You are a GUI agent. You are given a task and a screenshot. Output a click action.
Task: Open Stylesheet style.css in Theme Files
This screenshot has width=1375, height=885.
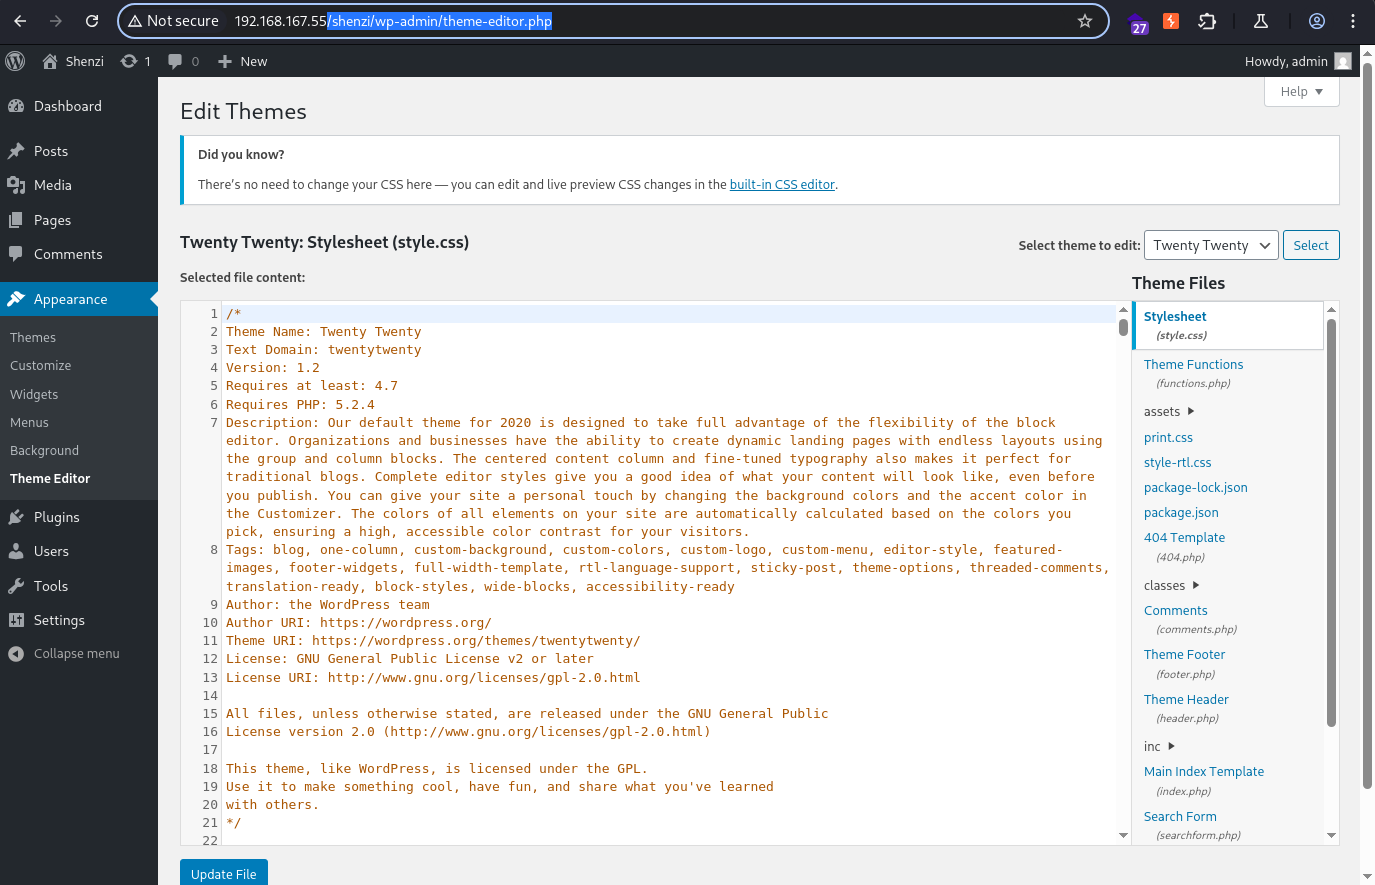[x=1228, y=325]
